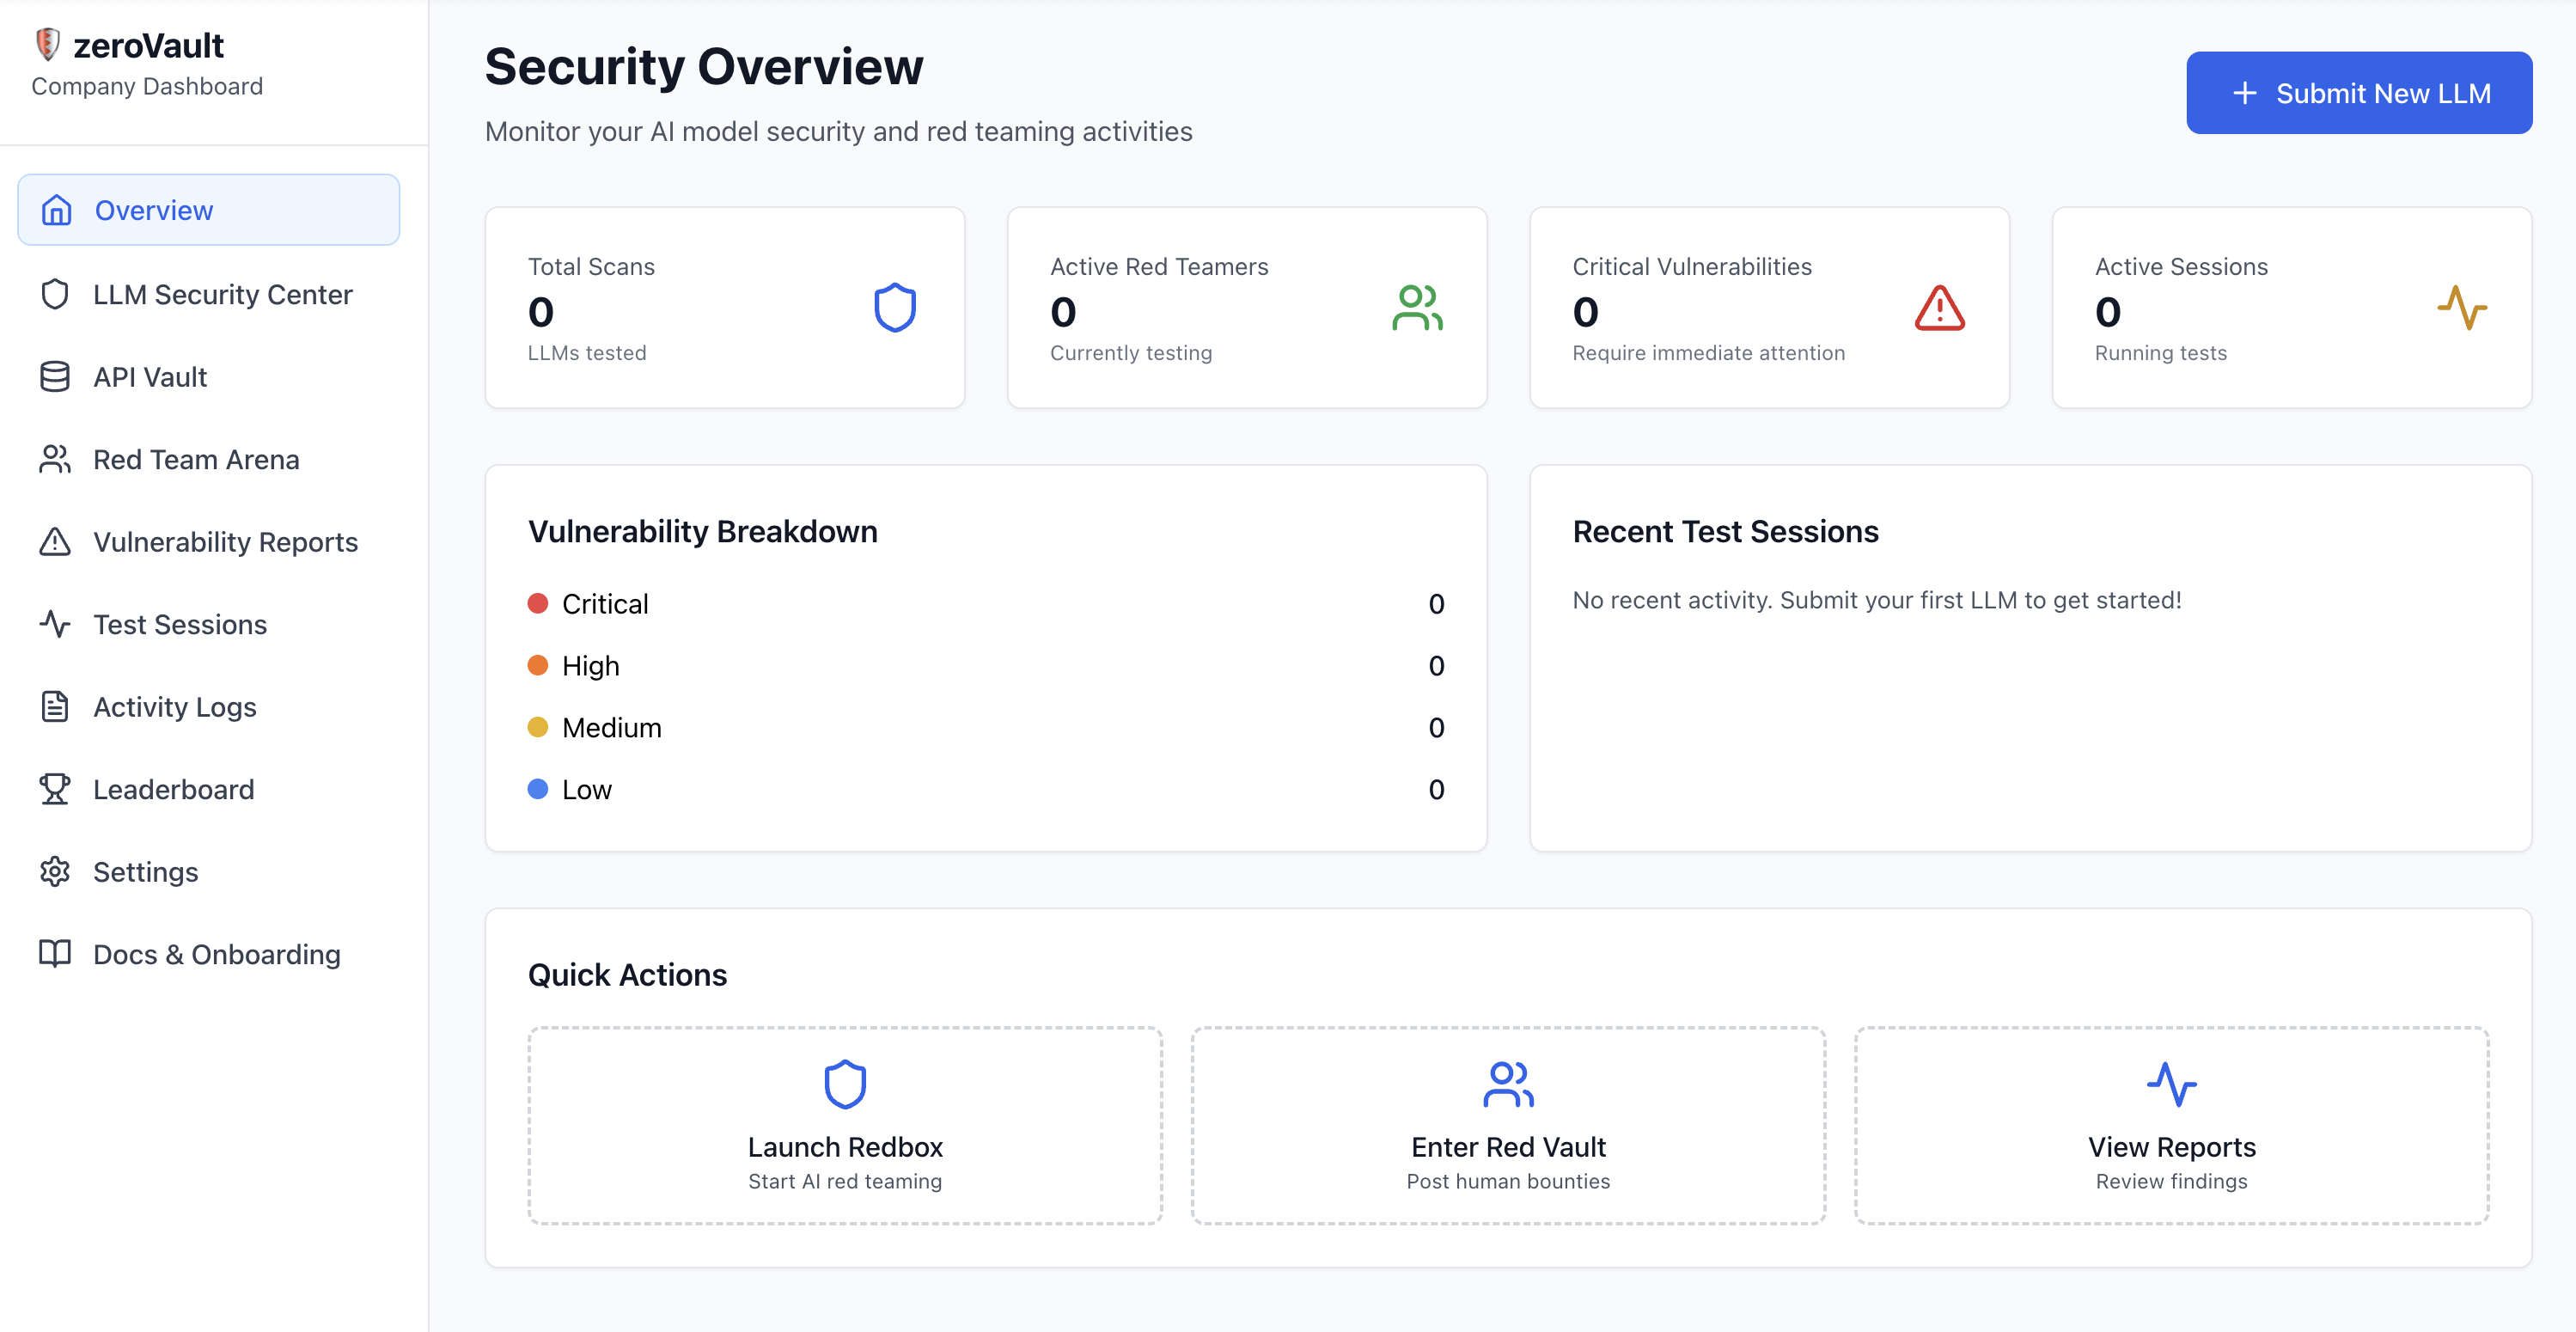Click the Docs & Onboarding book icon
The width and height of the screenshot is (2576, 1332).
[55, 954]
